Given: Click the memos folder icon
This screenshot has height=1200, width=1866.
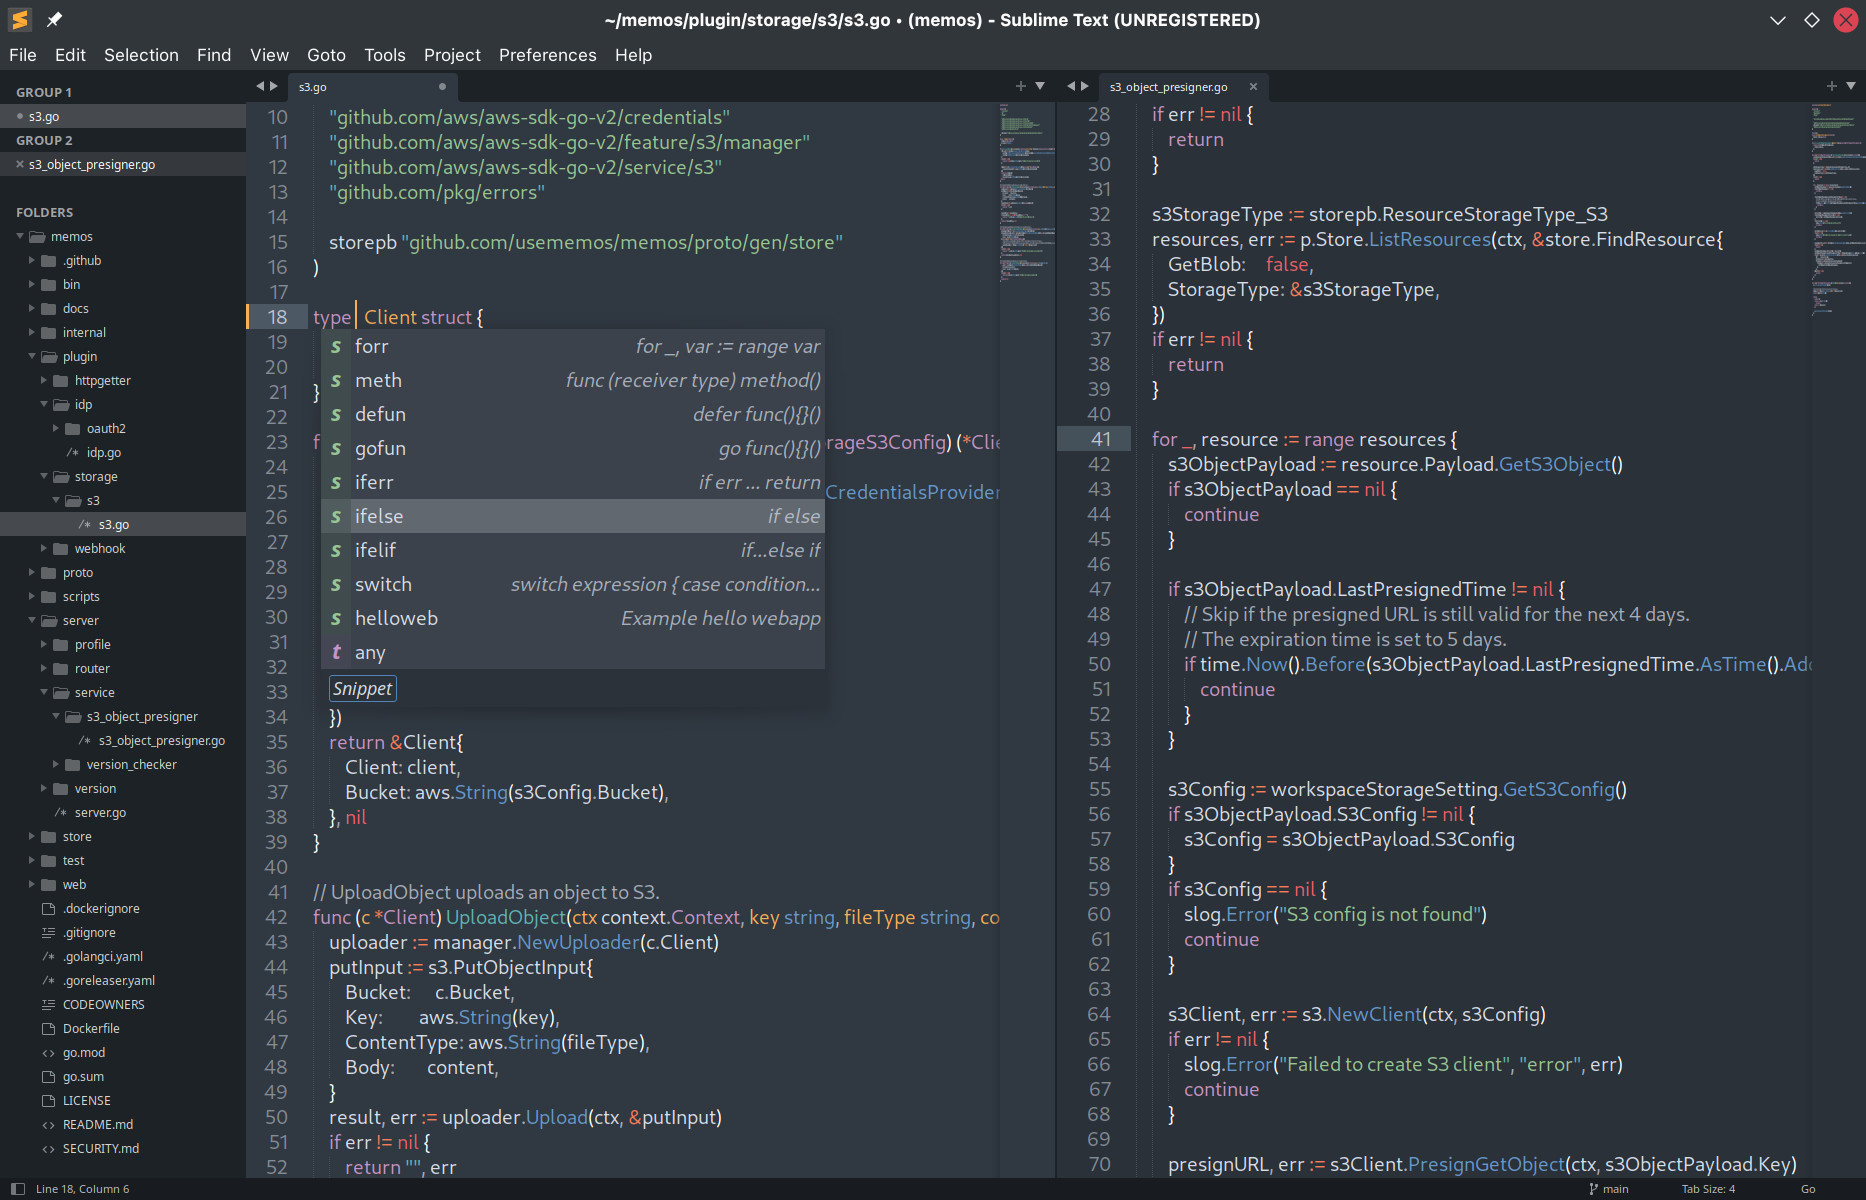Looking at the screenshot, I should (x=37, y=237).
